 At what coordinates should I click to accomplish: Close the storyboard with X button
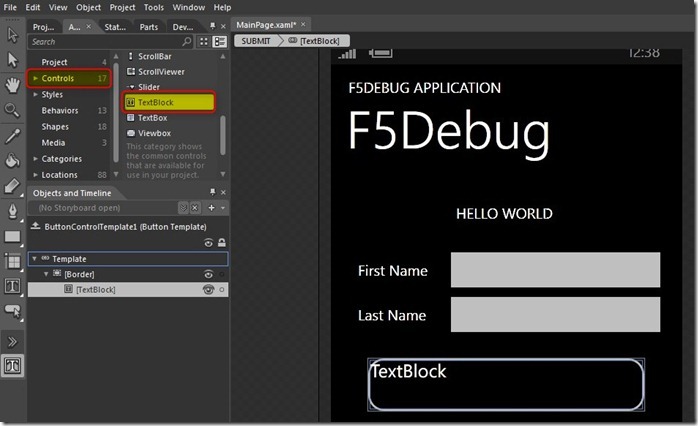tap(195, 208)
